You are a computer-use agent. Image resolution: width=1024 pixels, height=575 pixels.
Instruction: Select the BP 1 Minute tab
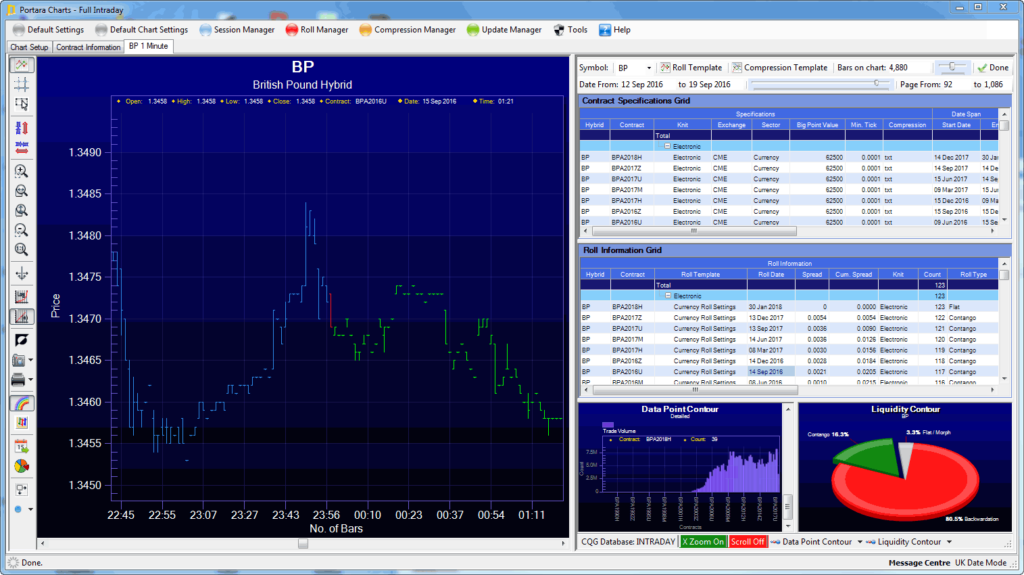pos(148,46)
